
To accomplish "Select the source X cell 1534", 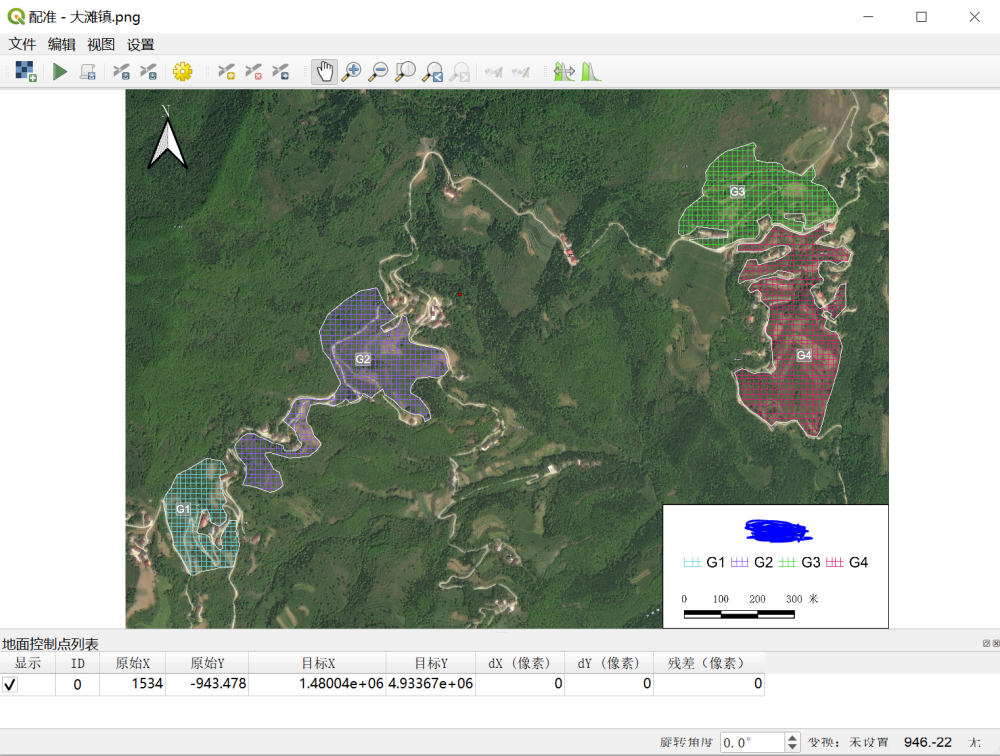I will click(x=132, y=684).
